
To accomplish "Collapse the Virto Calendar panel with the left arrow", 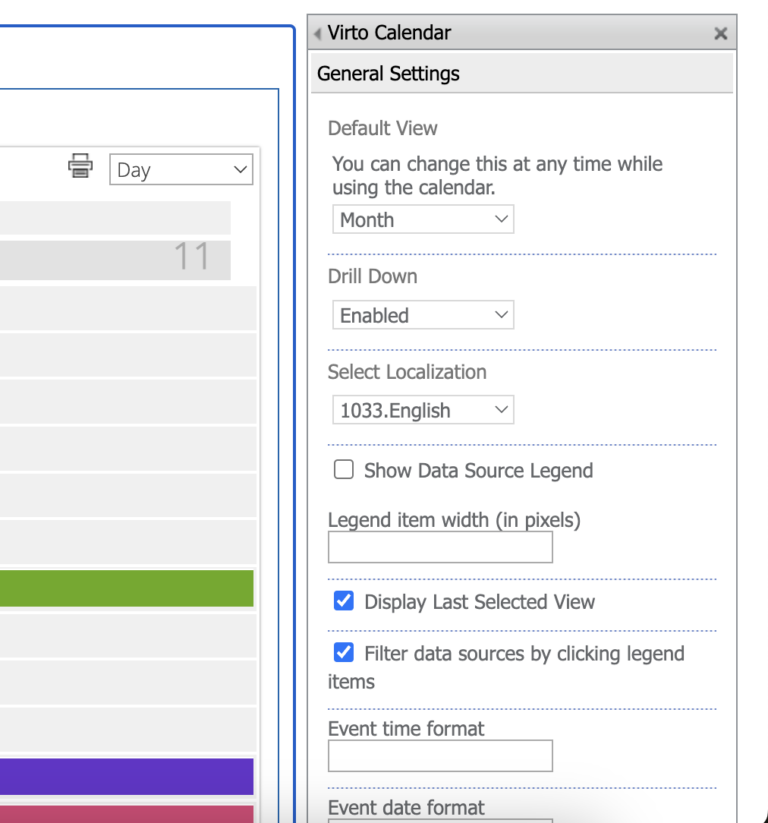I will (x=314, y=32).
